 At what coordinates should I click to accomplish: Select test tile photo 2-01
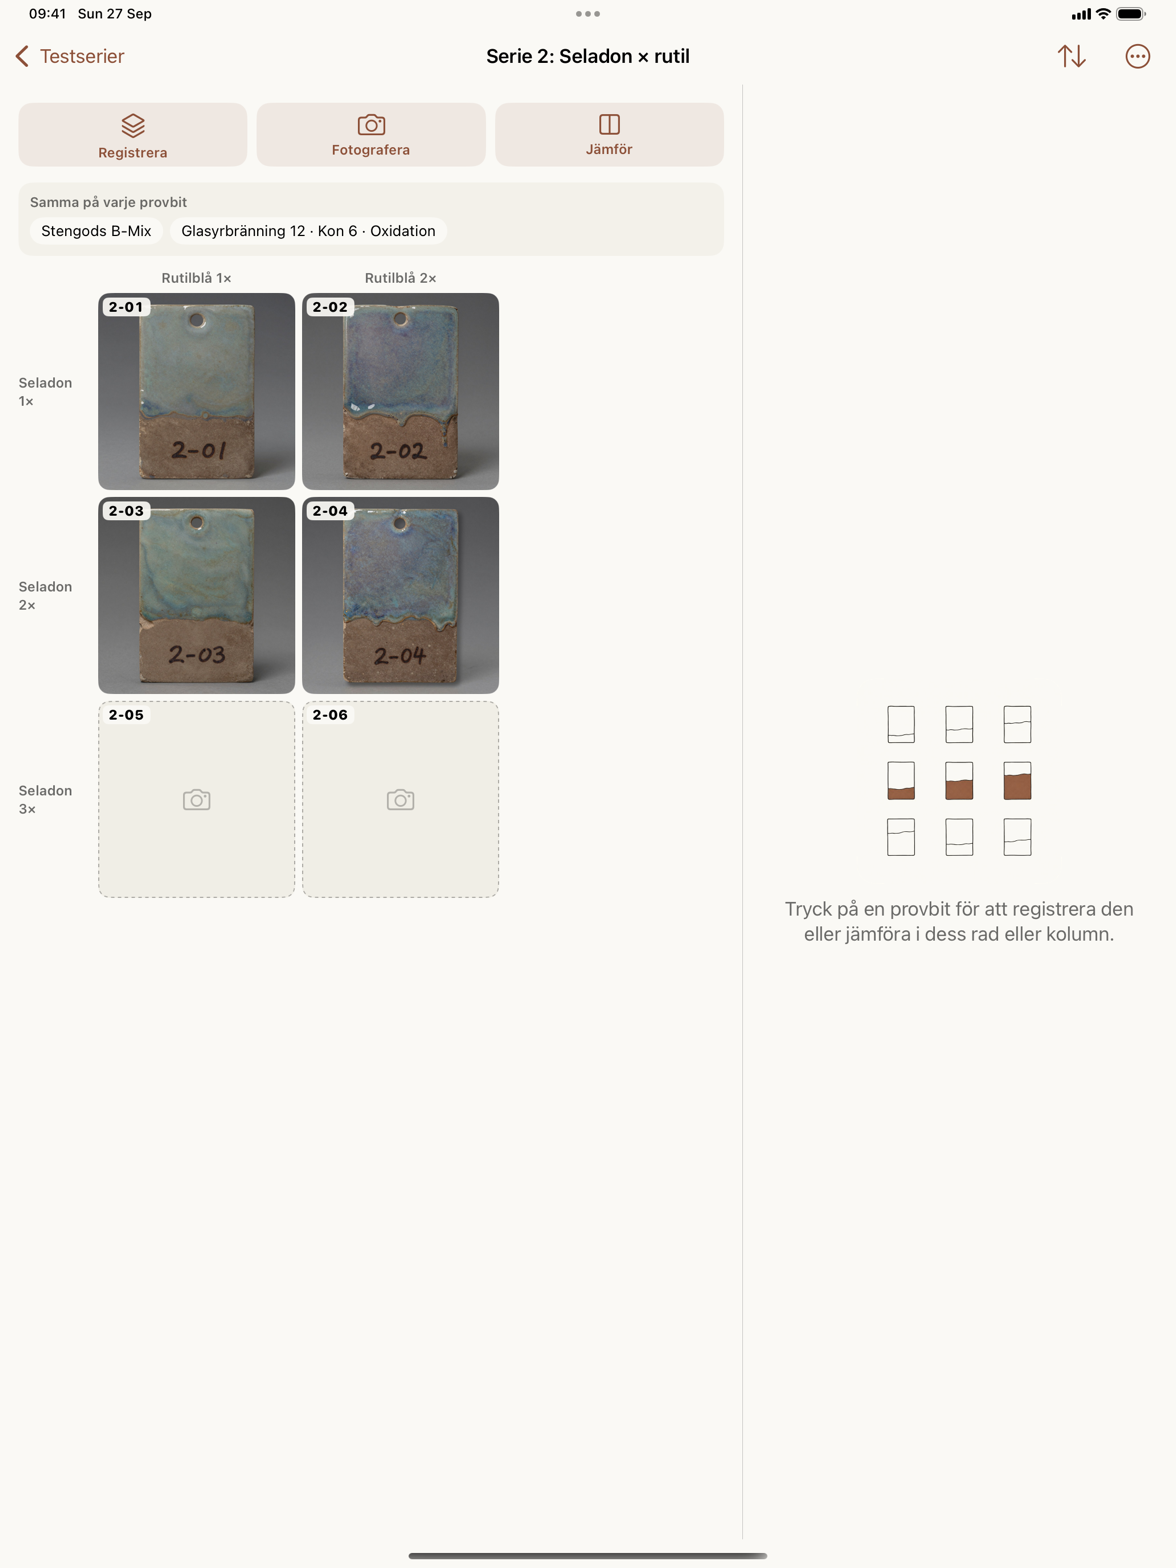pyautogui.click(x=197, y=391)
